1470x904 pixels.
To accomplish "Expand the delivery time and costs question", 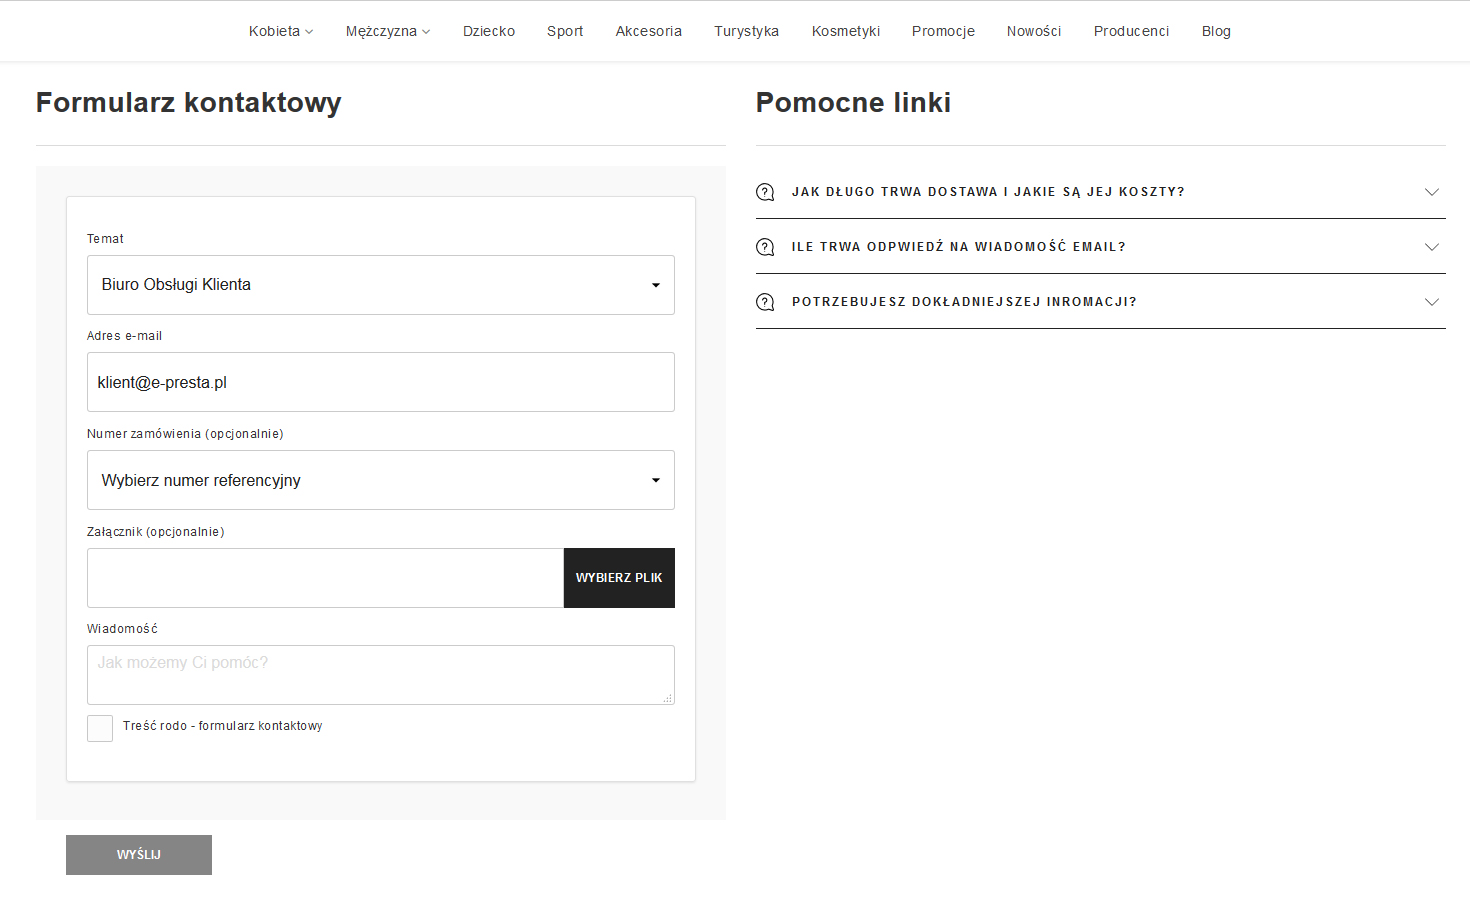I will click(1431, 192).
